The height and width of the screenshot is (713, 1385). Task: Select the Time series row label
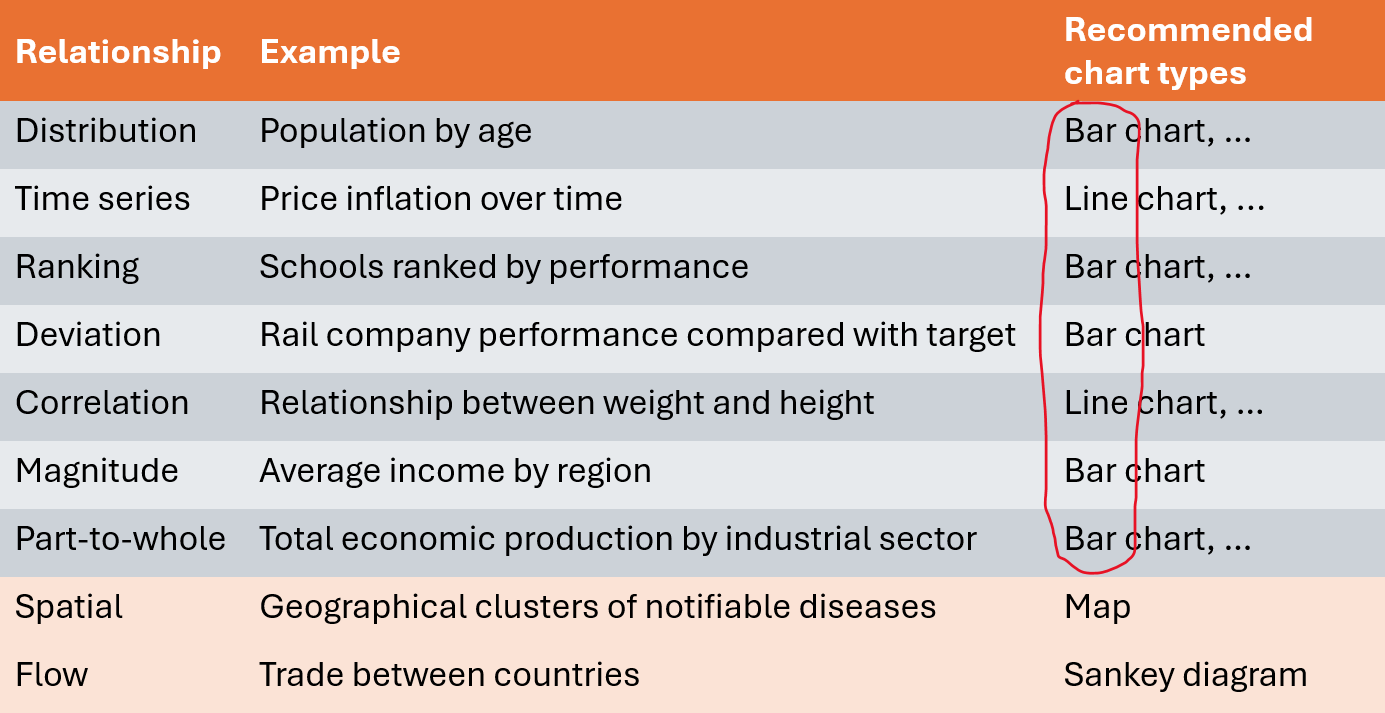pos(103,199)
